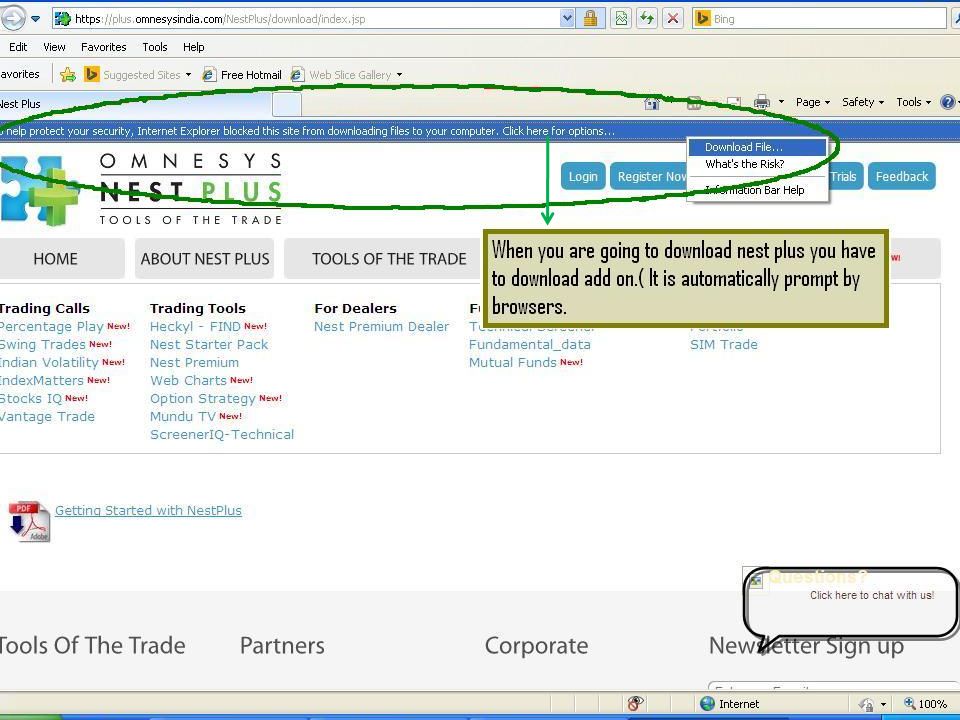This screenshot has width=960, height=720.
Task: Open the Favorites menu
Action: coord(103,47)
